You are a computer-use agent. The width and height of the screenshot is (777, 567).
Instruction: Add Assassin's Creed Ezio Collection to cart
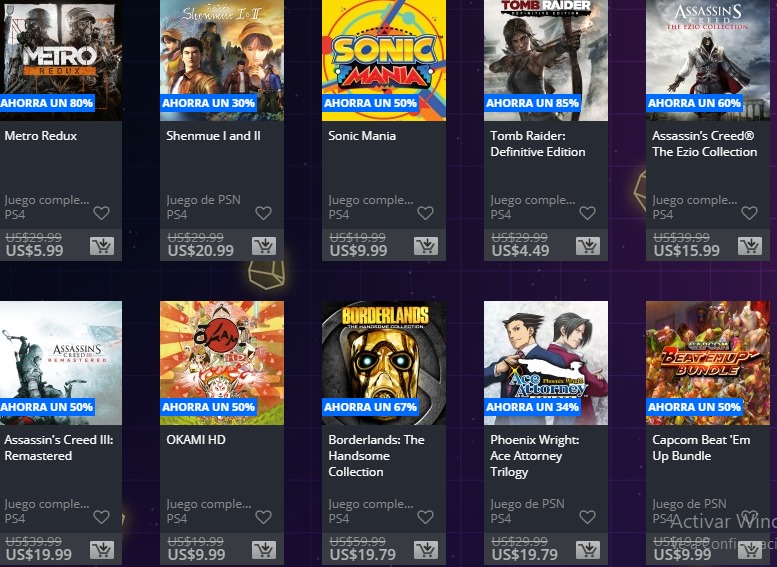point(750,246)
